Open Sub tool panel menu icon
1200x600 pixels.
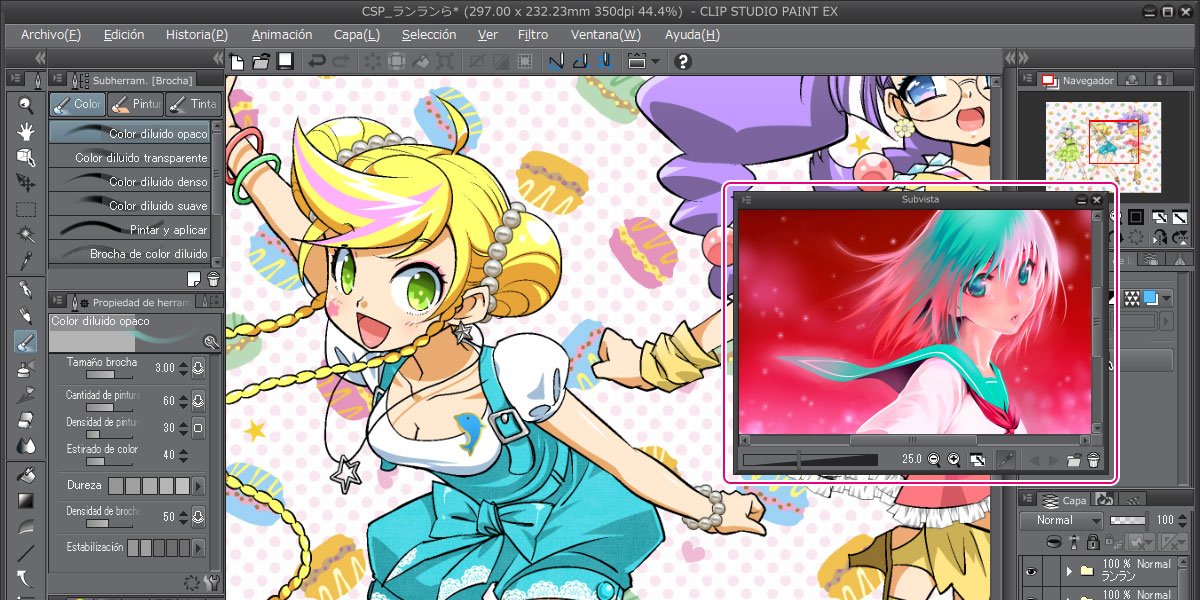55,79
